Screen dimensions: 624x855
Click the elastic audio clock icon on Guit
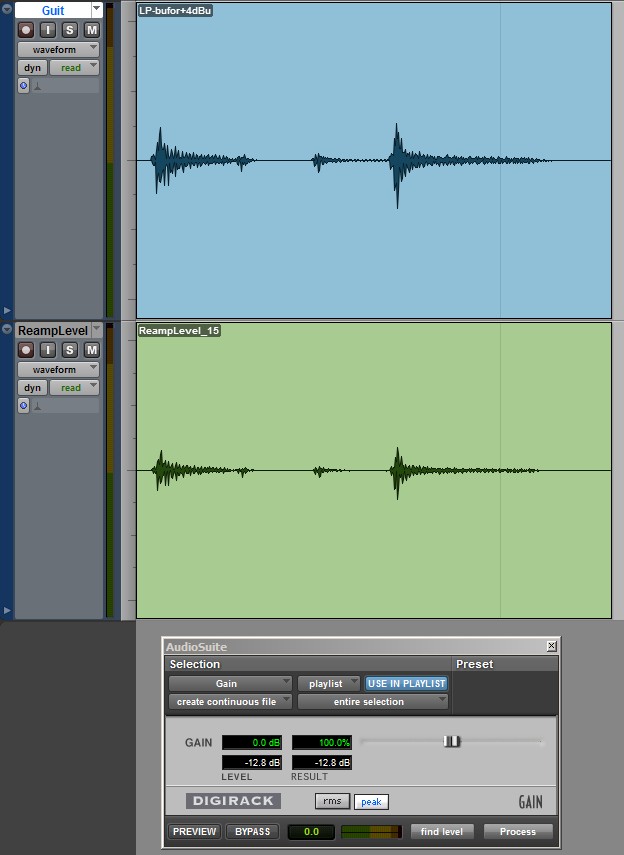24,86
